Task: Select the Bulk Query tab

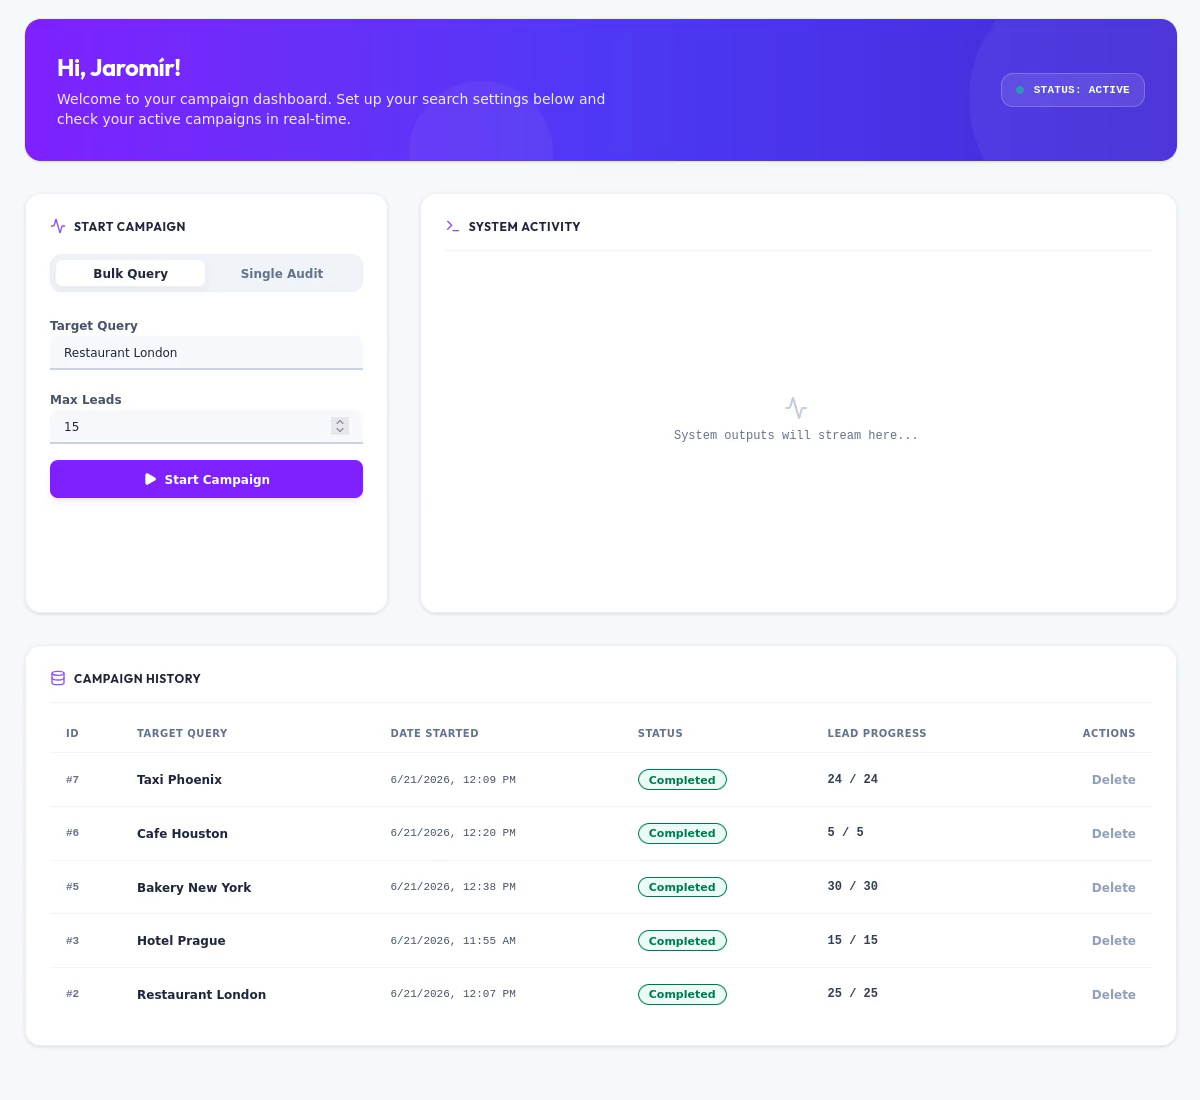Action: coord(130,273)
